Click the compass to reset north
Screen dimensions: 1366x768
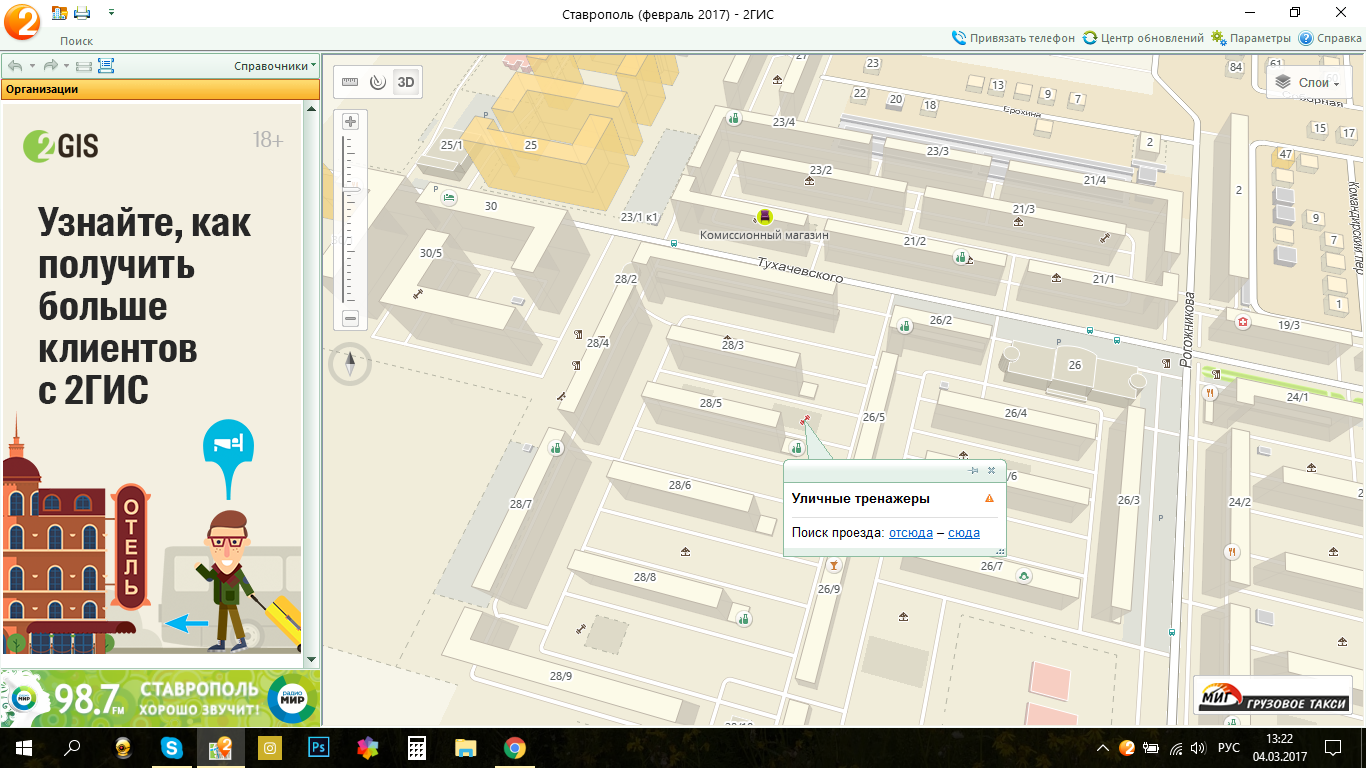tap(350, 363)
